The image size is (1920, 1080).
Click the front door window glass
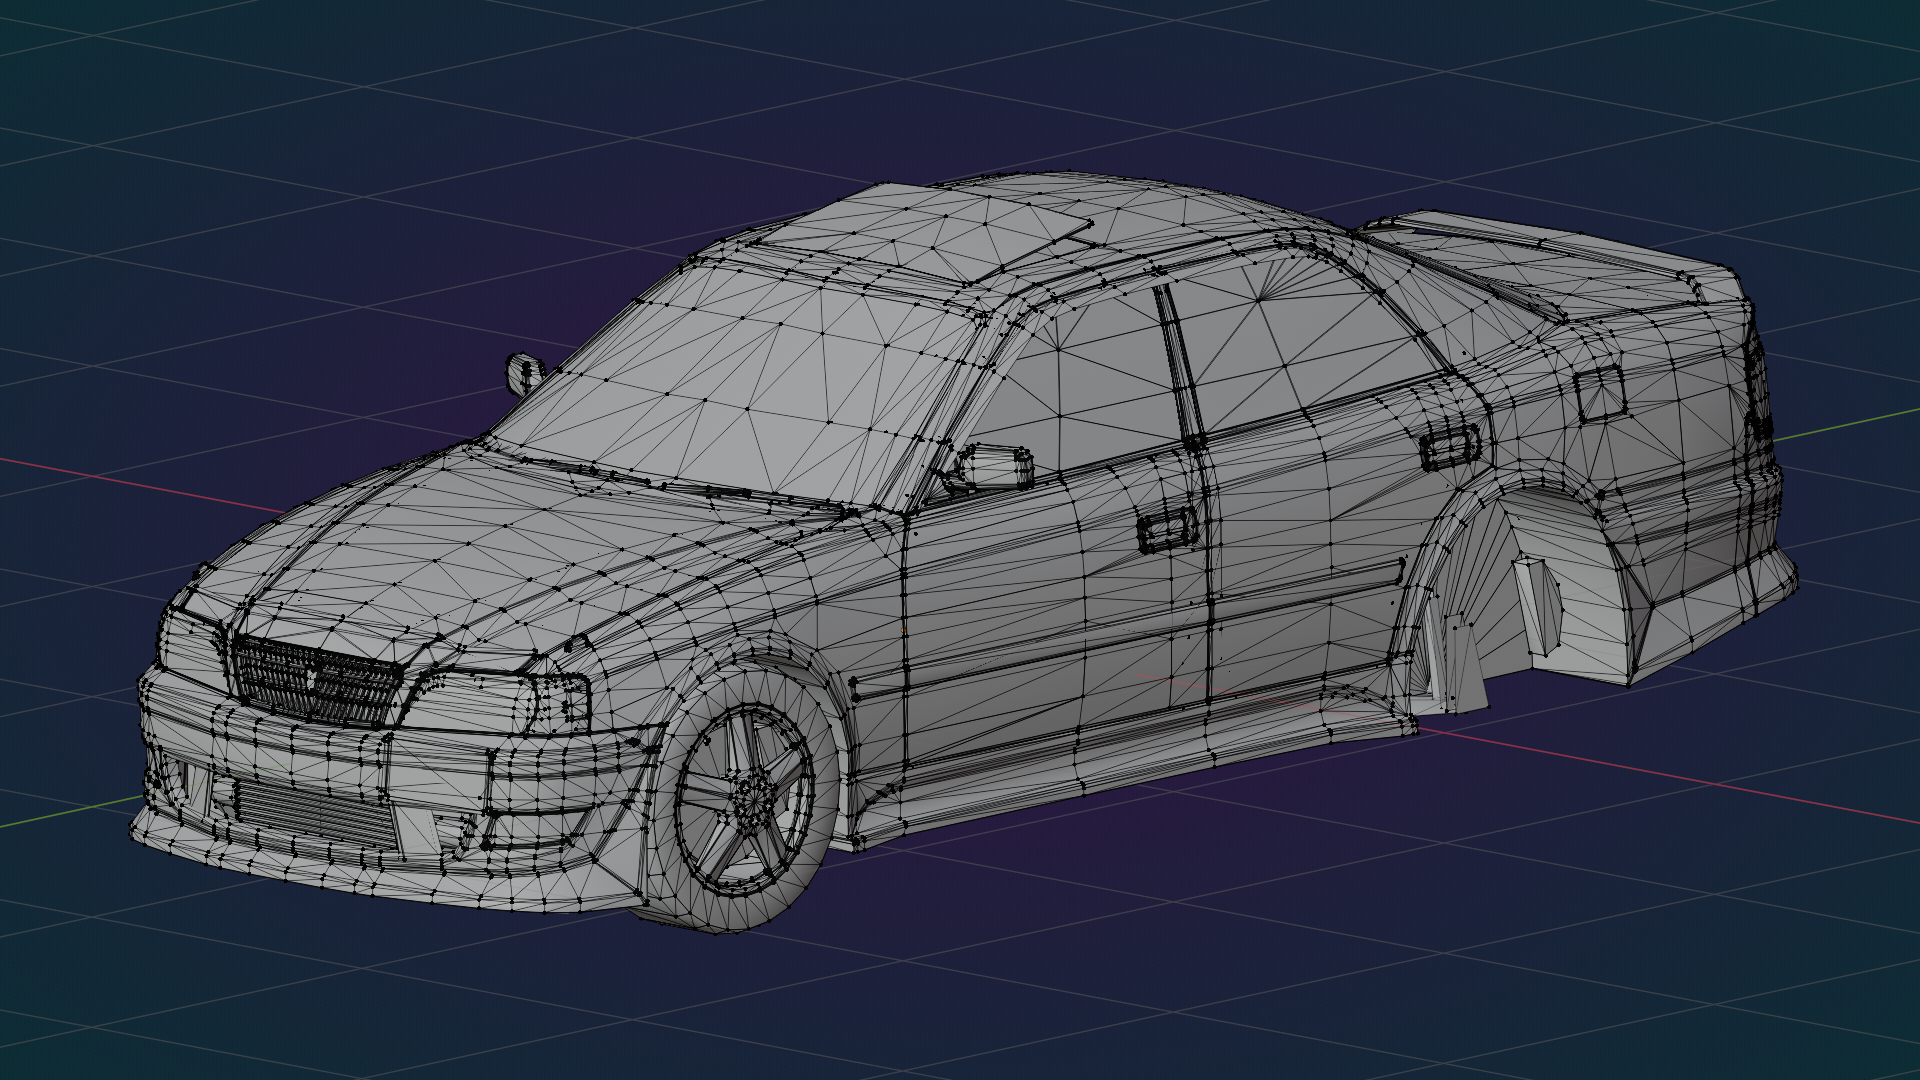tap(1090, 385)
